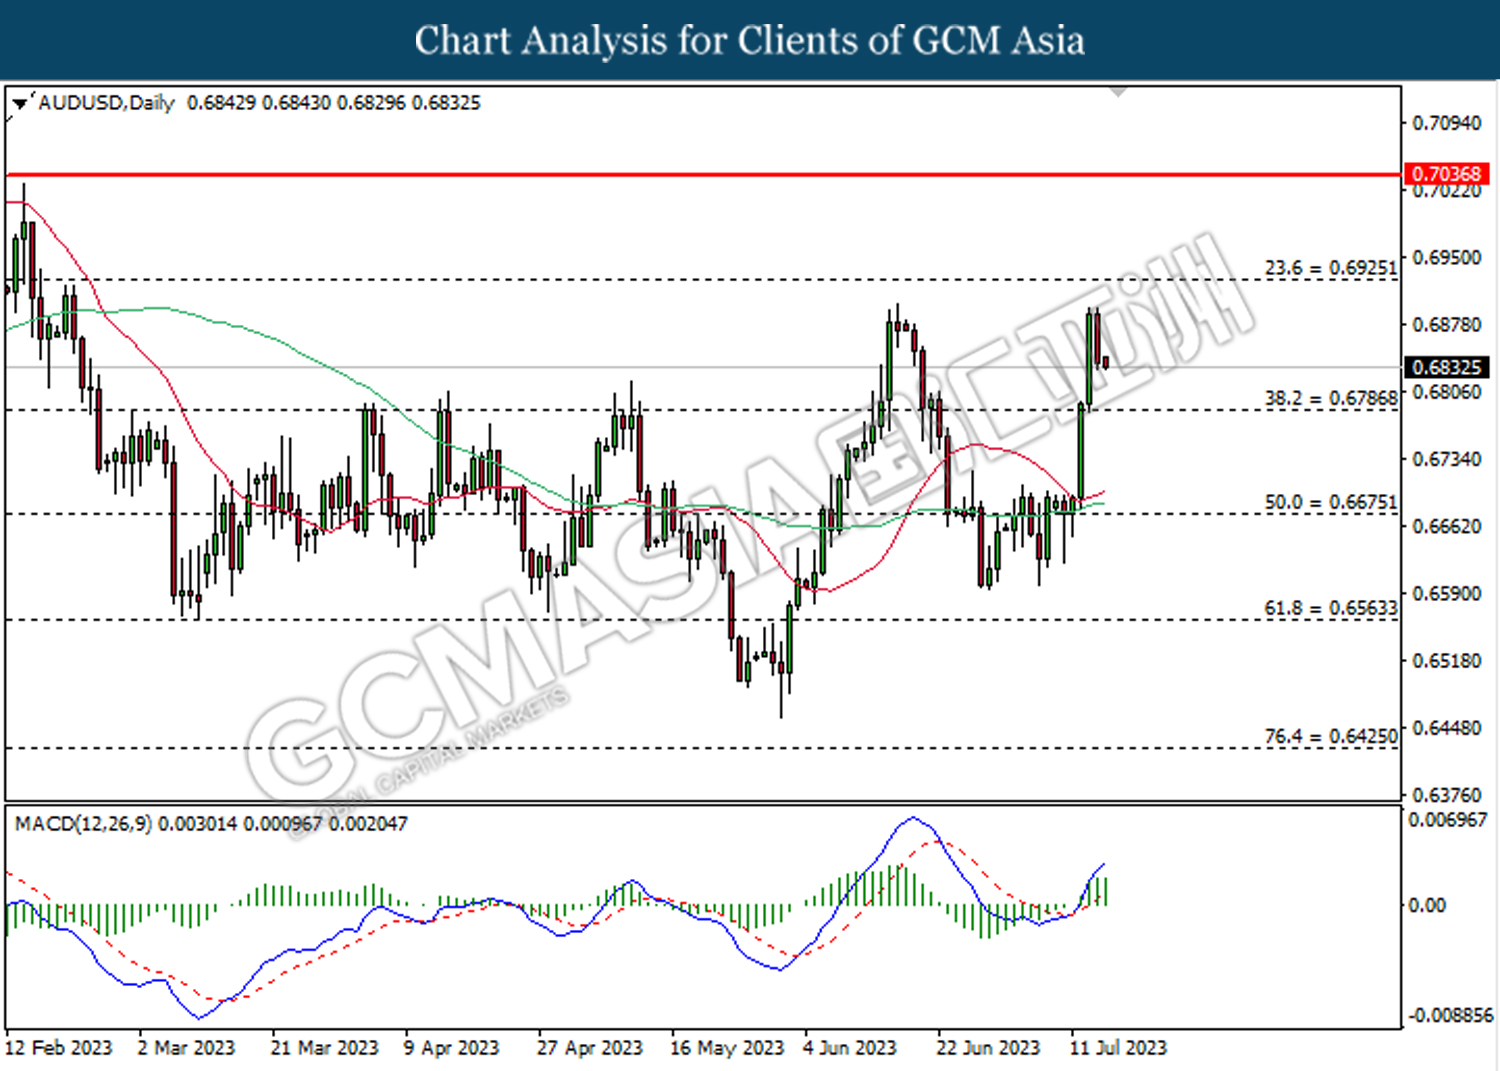The width and height of the screenshot is (1500, 1071).
Task: Select the 76.4 = 0.64250 Fibonacci label
Action: [1330, 736]
